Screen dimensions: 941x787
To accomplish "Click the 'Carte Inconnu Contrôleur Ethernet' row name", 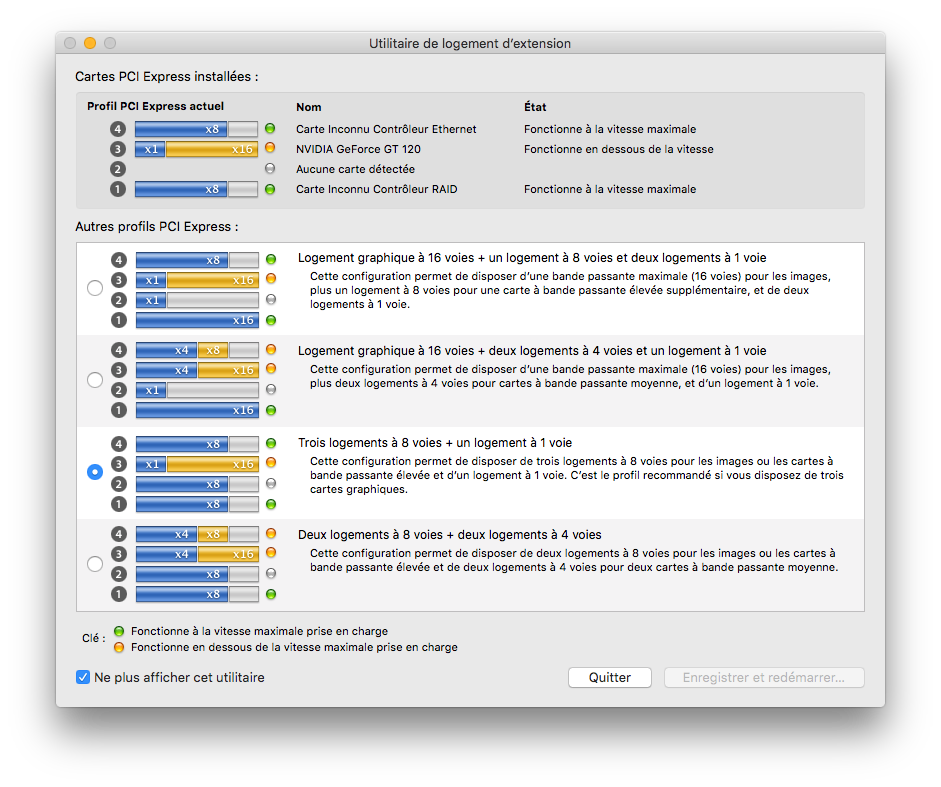I will pyautogui.click(x=386, y=129).
